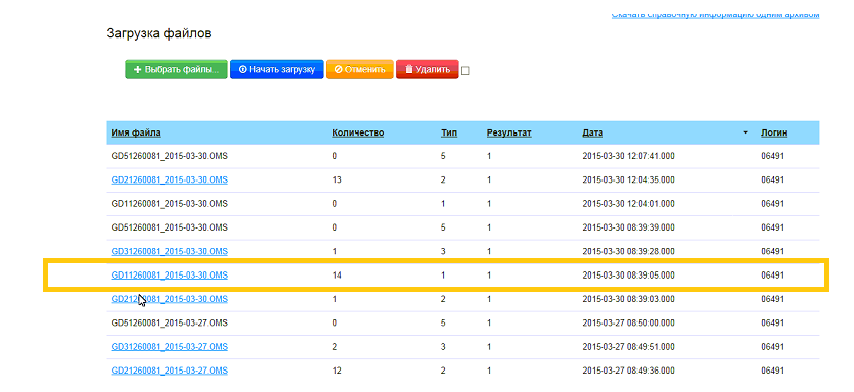The height and width of the screenshot is (392, 854).
Task: Sort by the Логин column header
Action: [x=774, y=133]
